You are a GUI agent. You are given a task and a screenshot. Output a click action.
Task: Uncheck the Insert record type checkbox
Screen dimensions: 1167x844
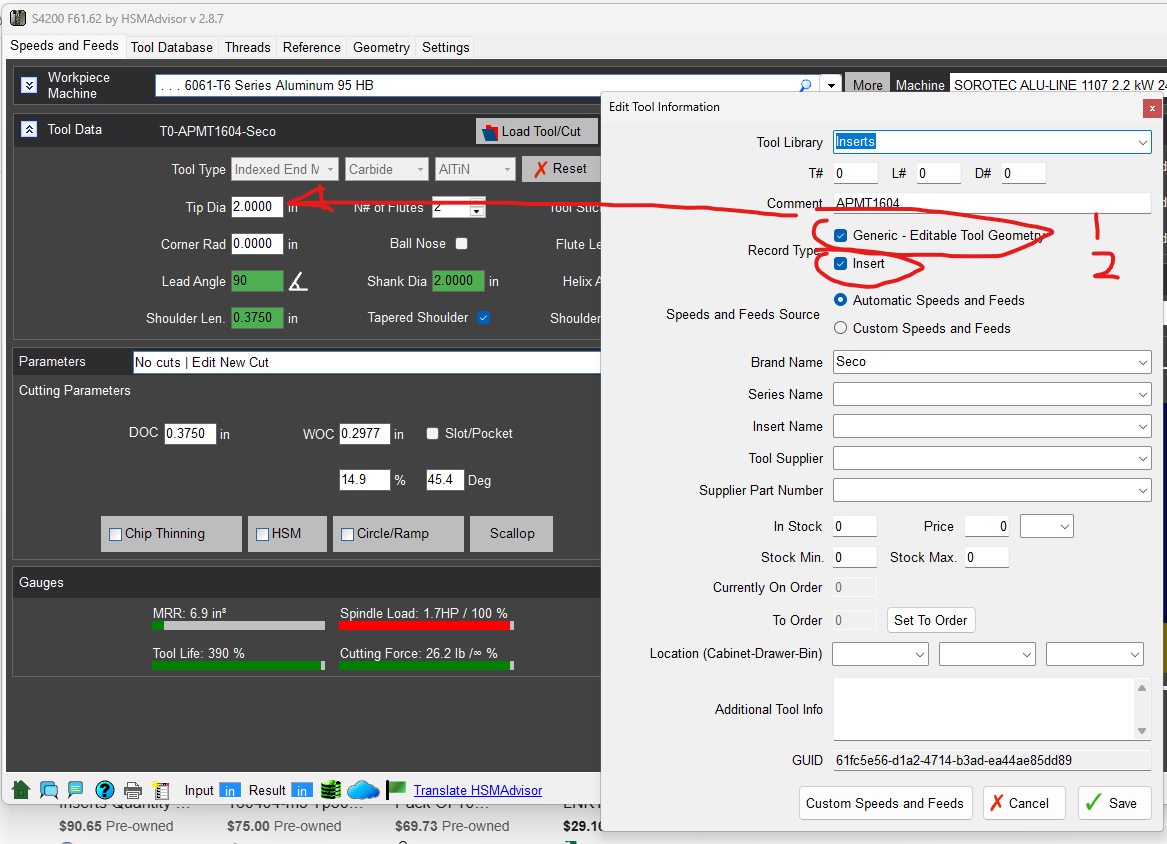(x=841, y=264)
